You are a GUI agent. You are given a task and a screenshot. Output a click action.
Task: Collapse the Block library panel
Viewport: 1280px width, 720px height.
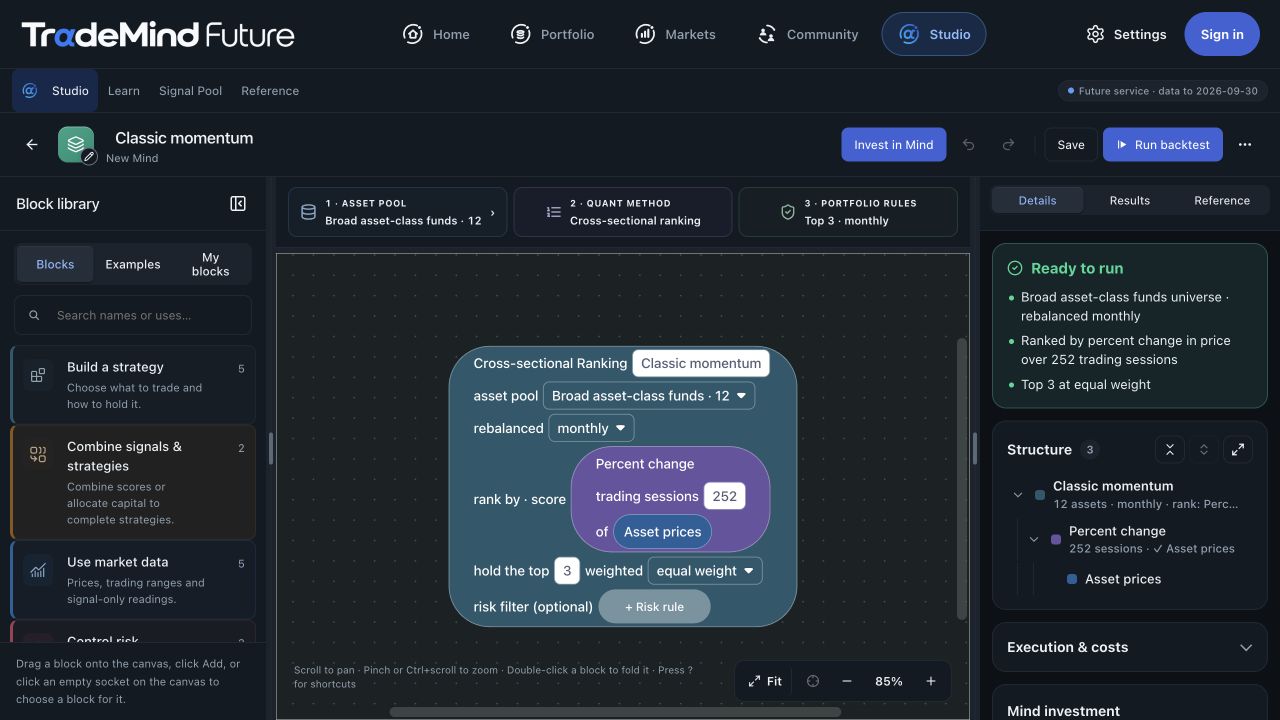pos(238,204)
